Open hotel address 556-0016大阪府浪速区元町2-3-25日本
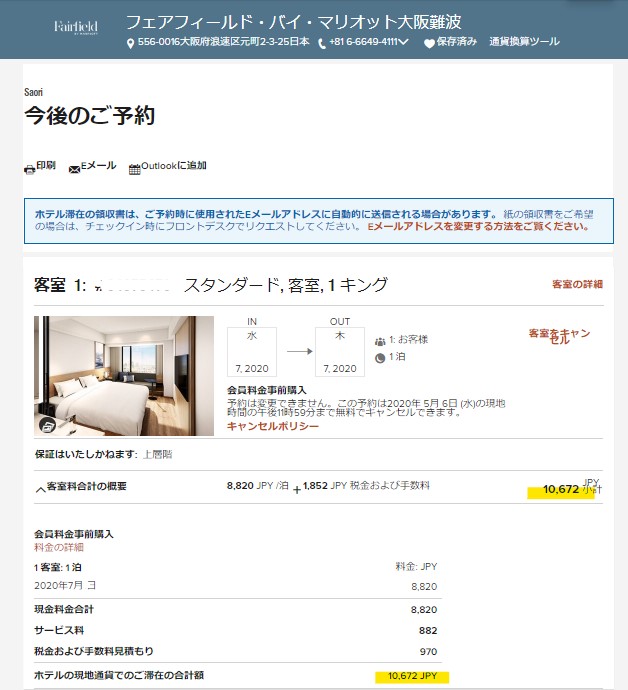 point(224,42)
